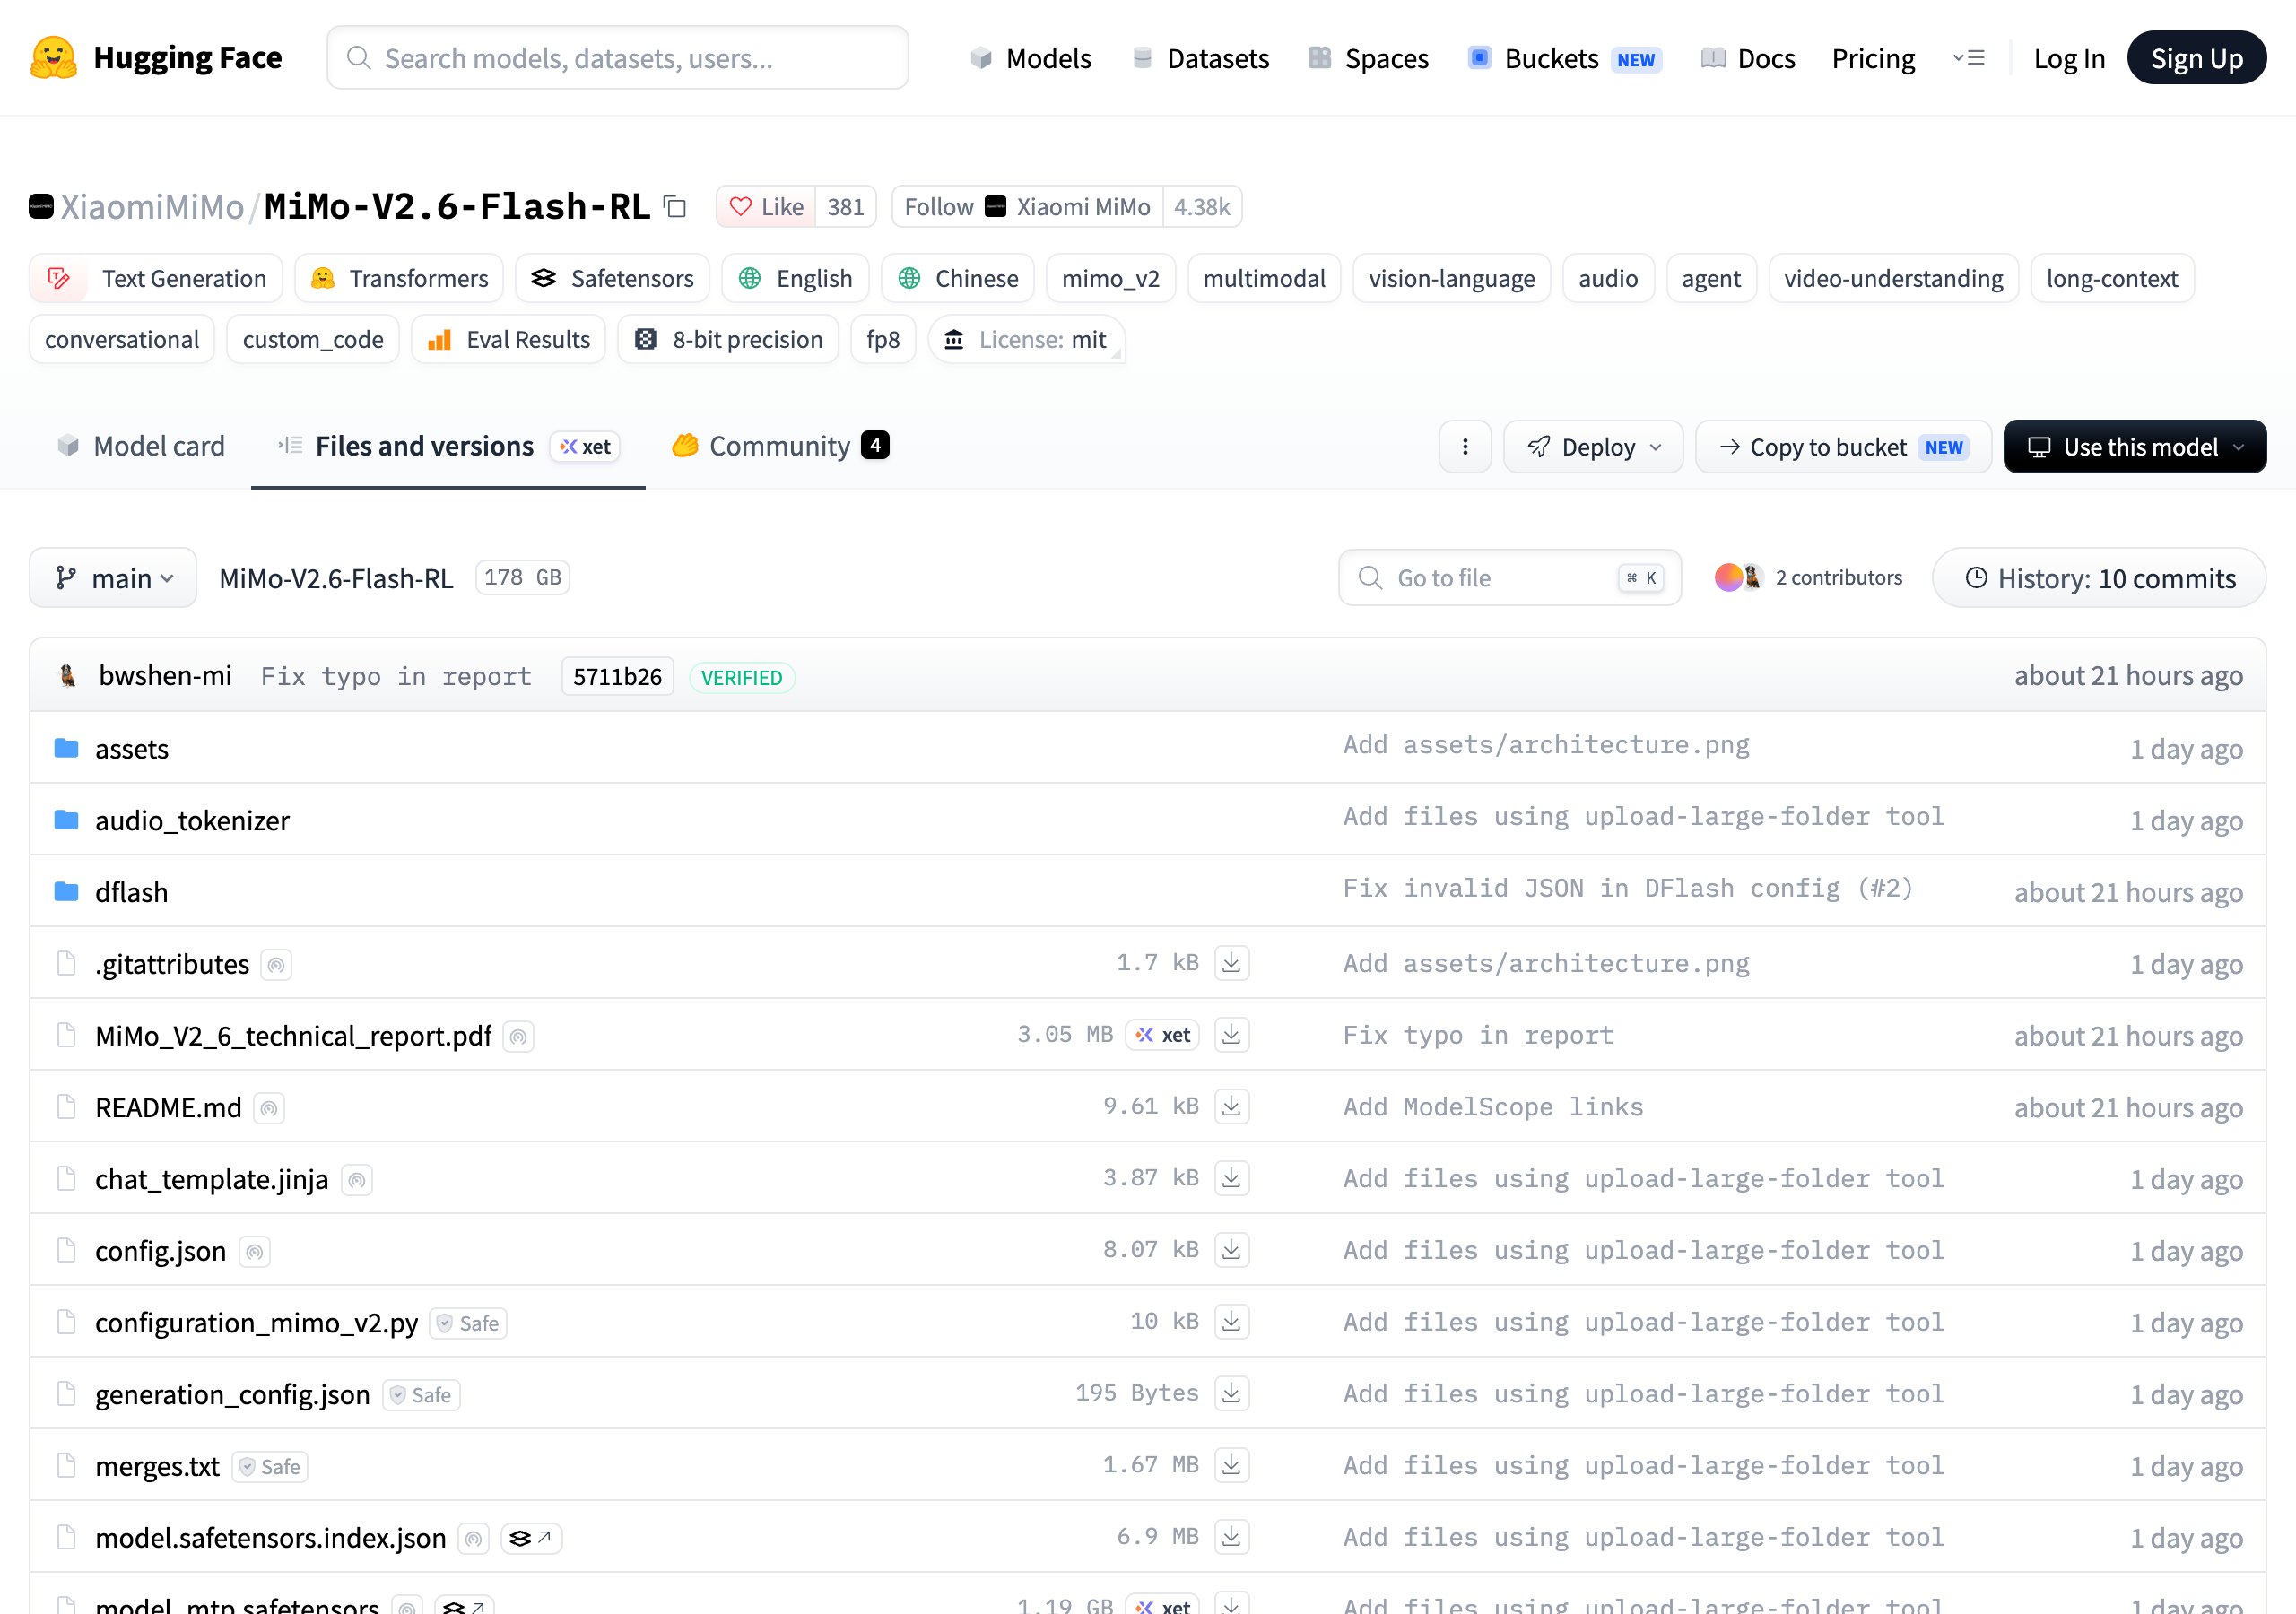
Task: Expand the License: mit tag details
Action: tap(1027, 340)
